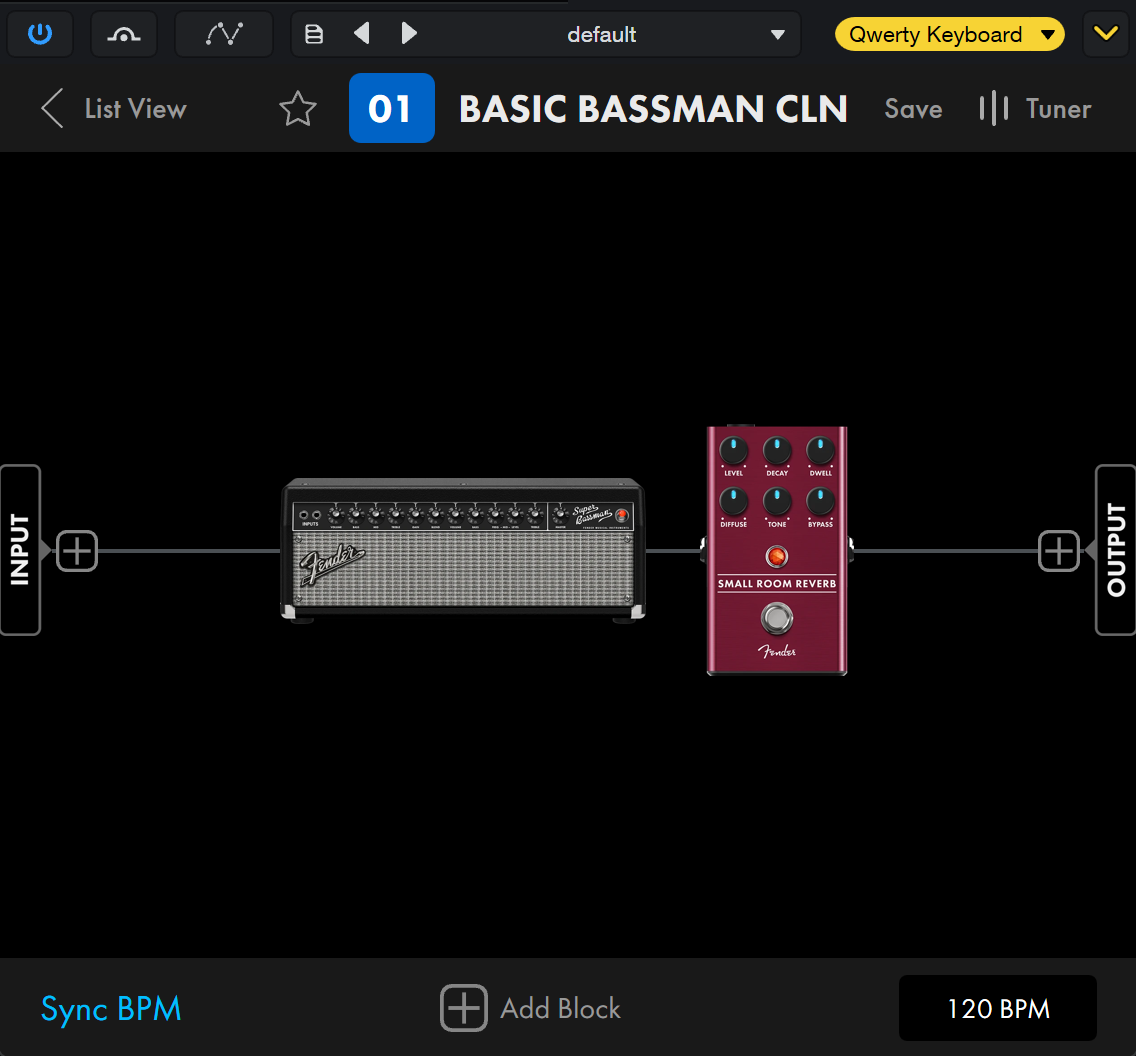Adjust the DIFFUSE knob on reverb pedal
The width and height of the screenshot is (1136, 1056).
pyautogui.click(x=733, y=501)
